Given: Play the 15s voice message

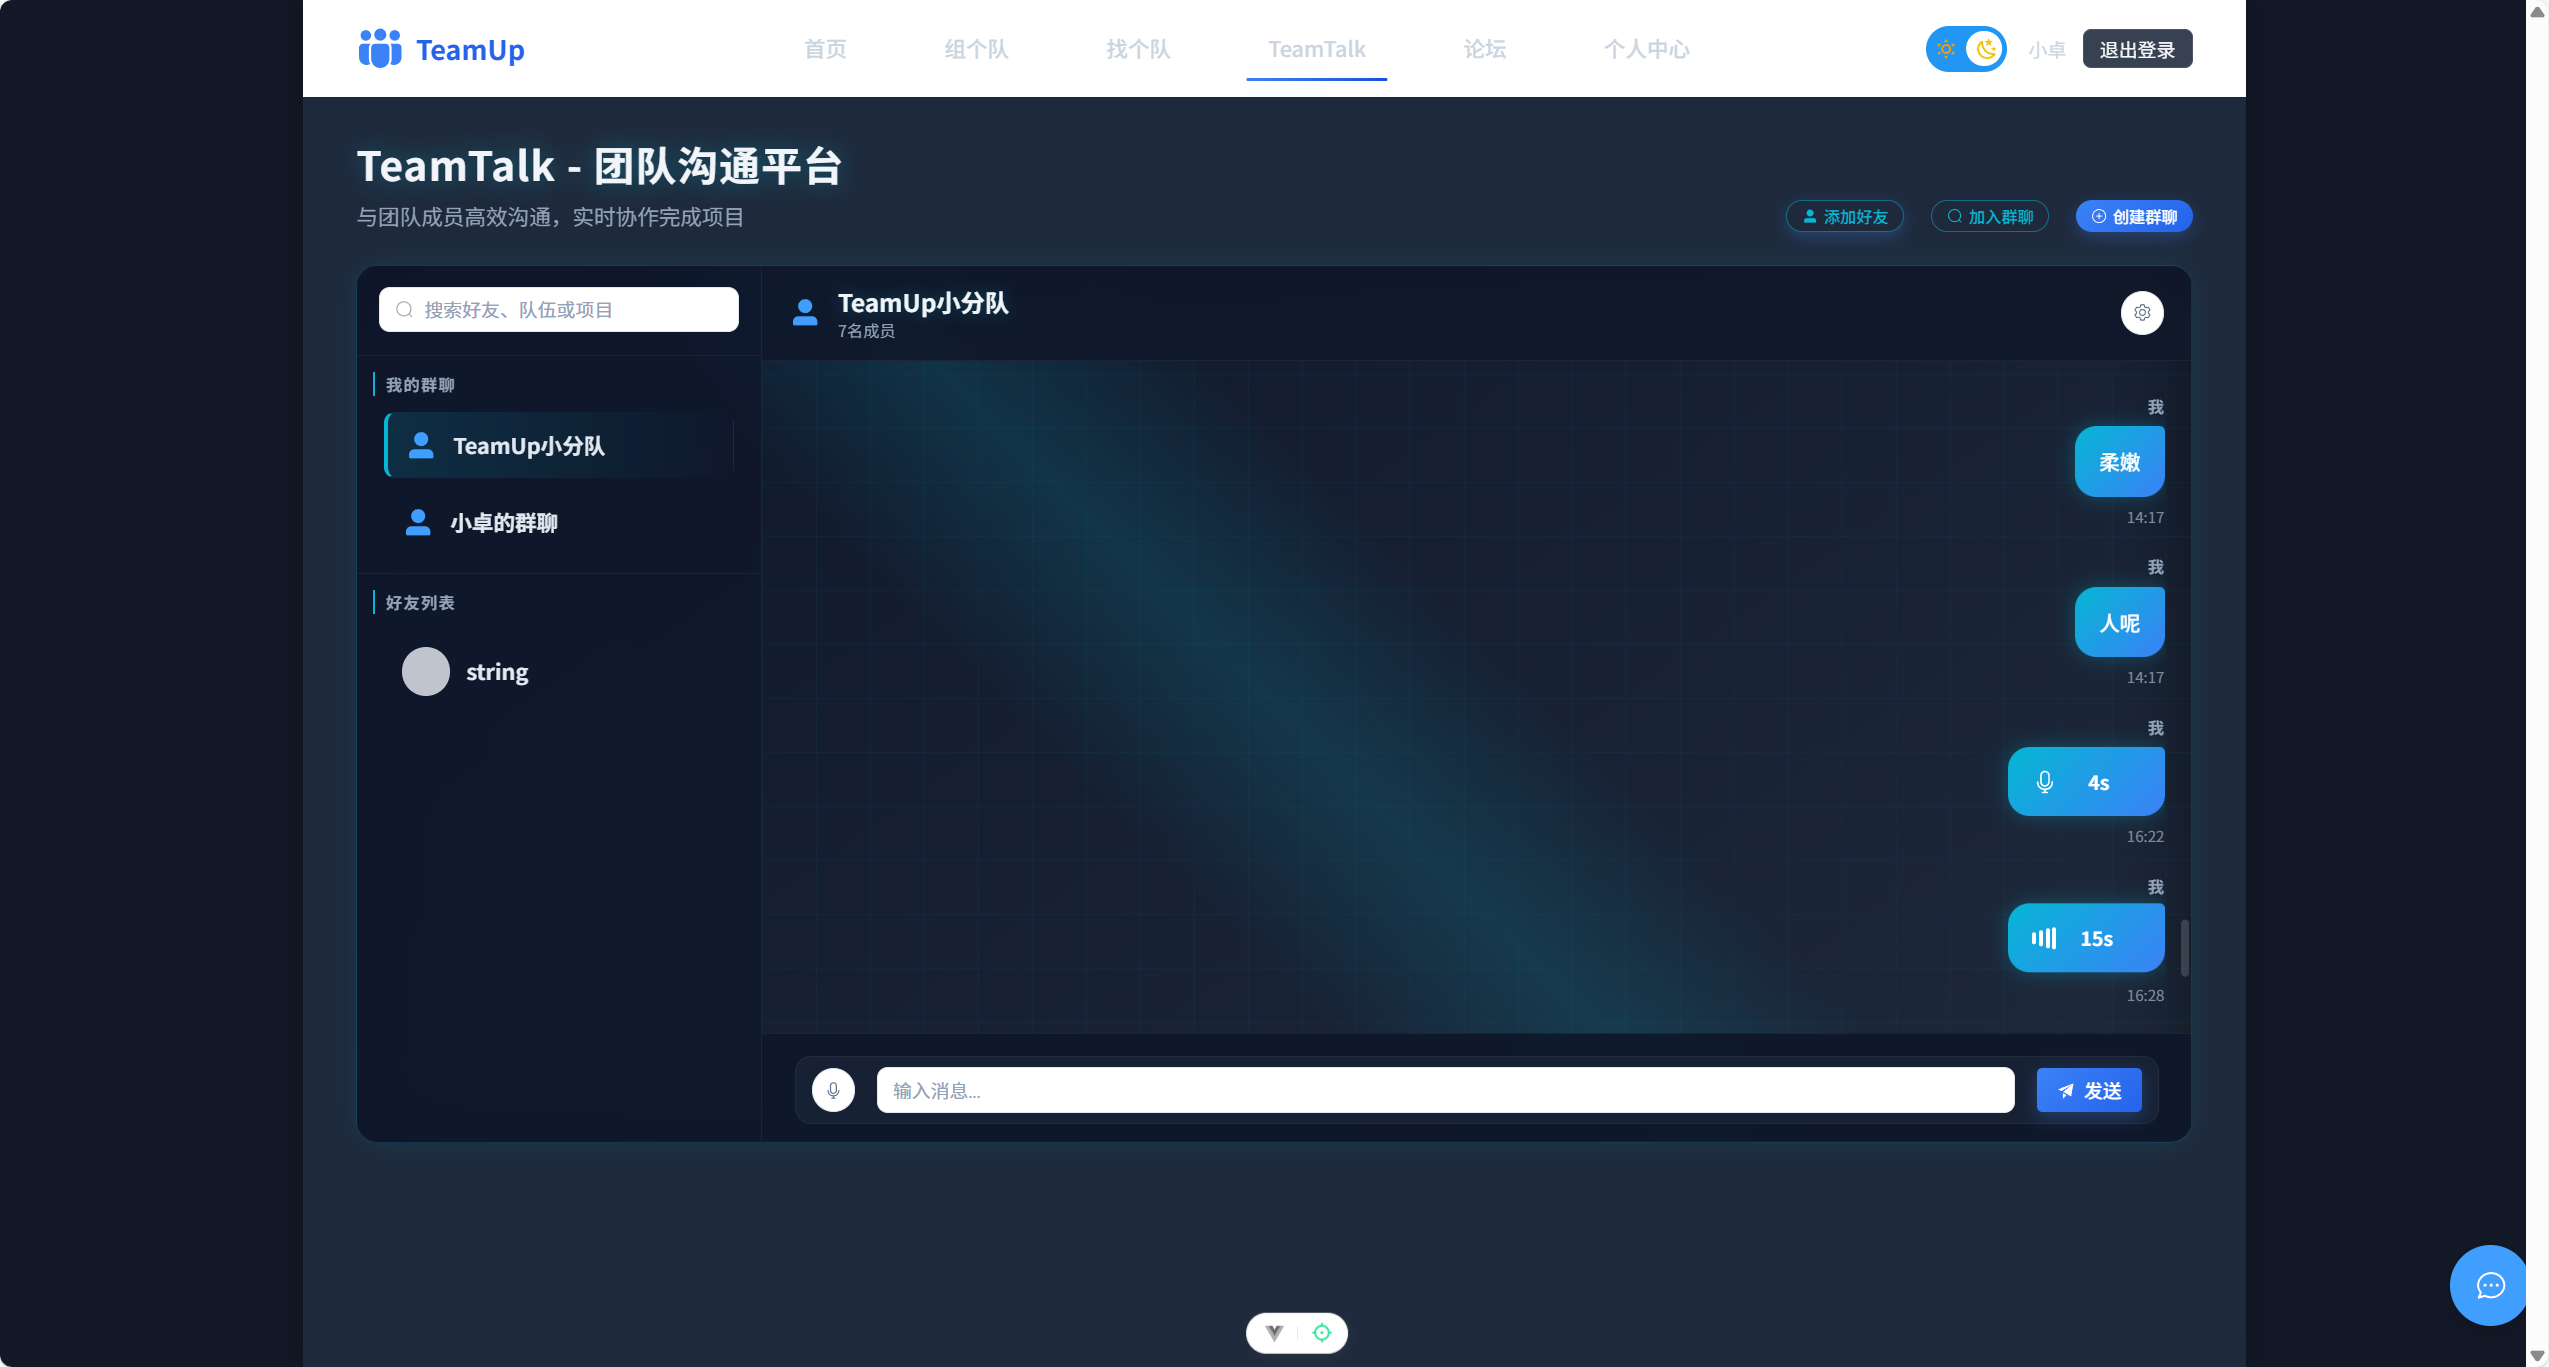Looking at the screenshot, I should pos(2086,937).
